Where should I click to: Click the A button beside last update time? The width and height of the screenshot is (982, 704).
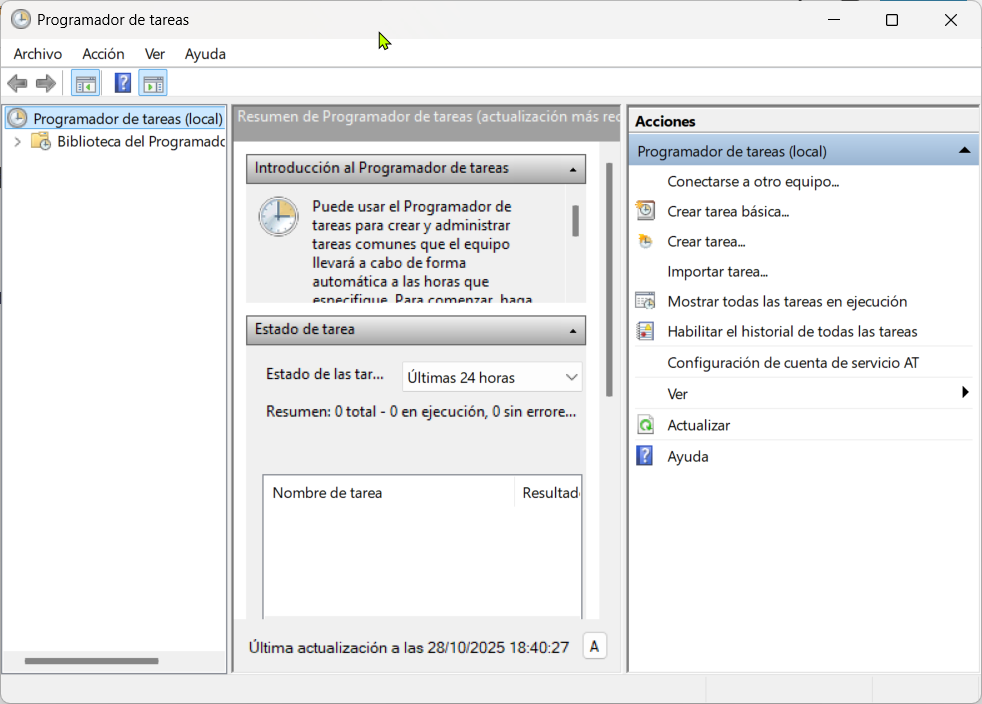point(594,647)
